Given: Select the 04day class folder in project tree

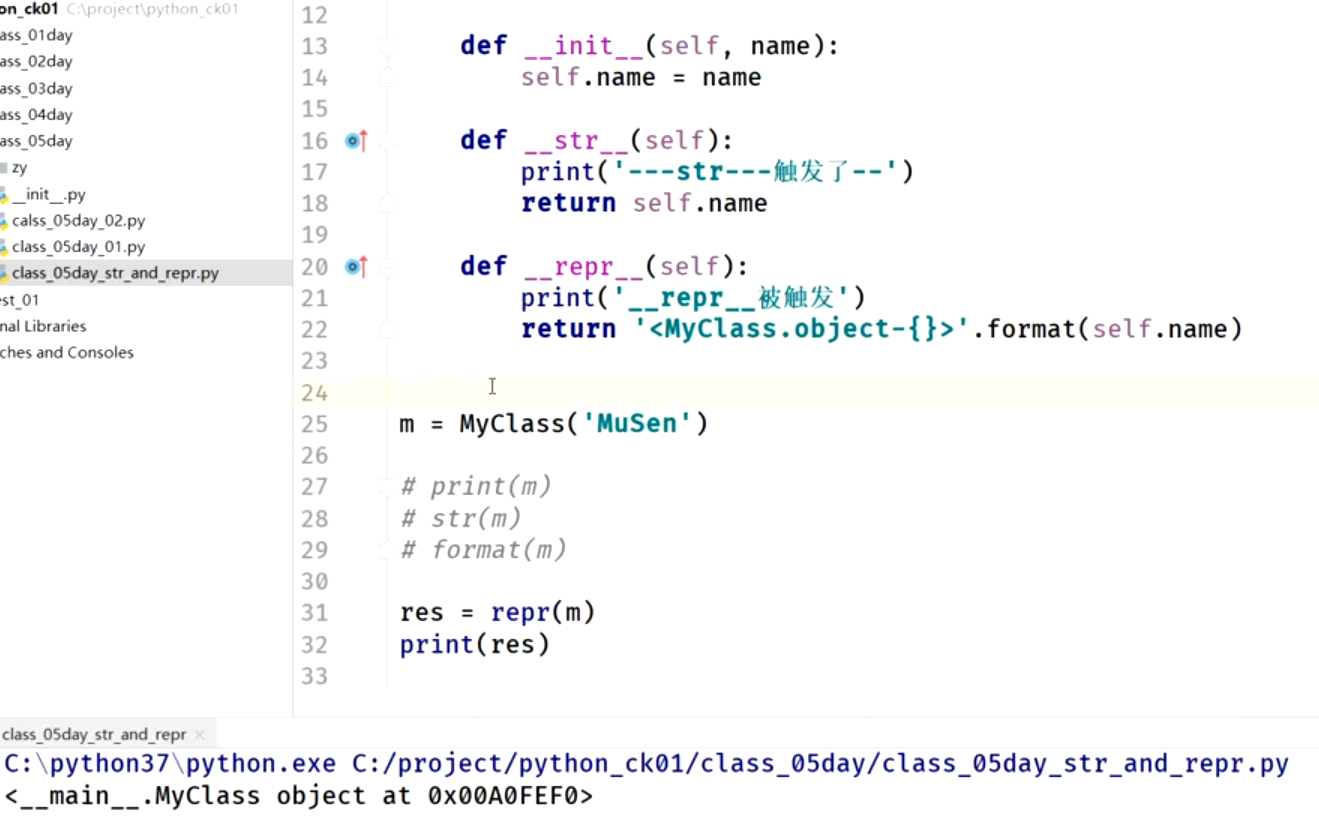Looking at the screenshot, I should point(36,115).
